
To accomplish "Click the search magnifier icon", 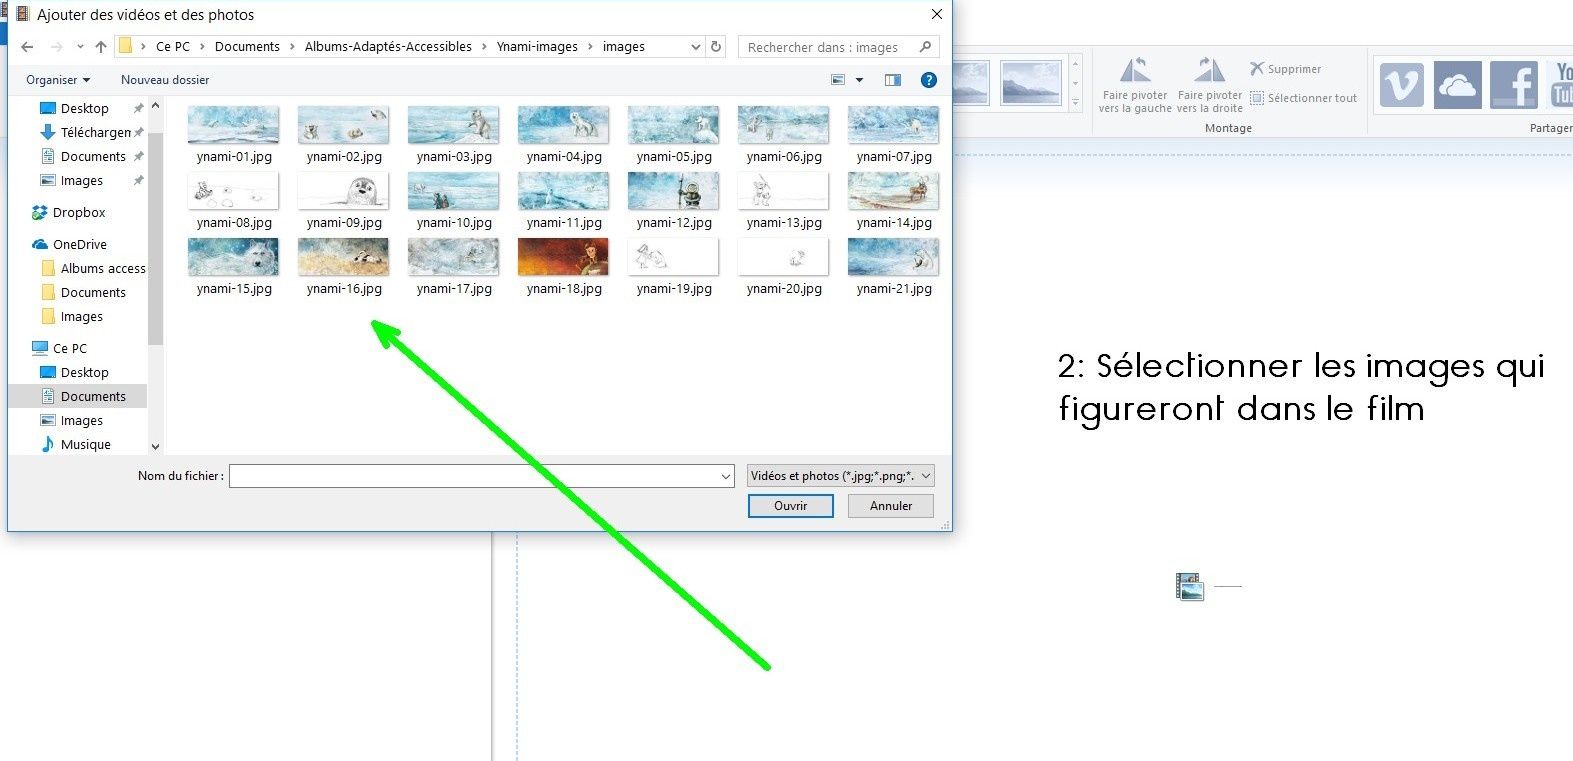I will click(x=925, y=47).
